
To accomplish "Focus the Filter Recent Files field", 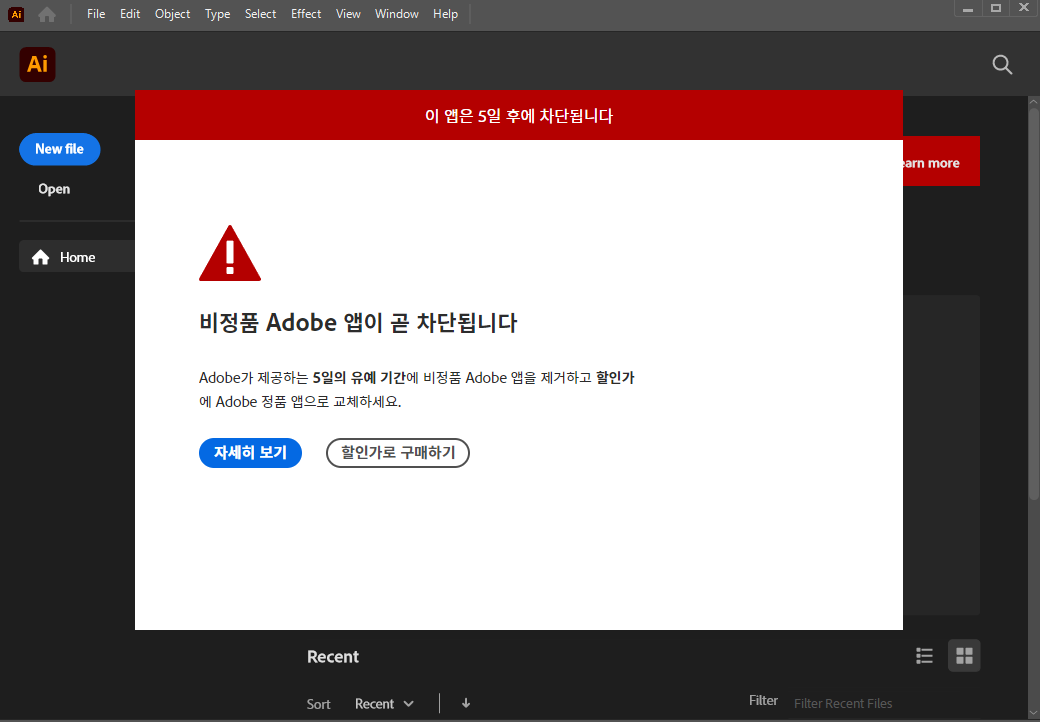I will [842, 703].
